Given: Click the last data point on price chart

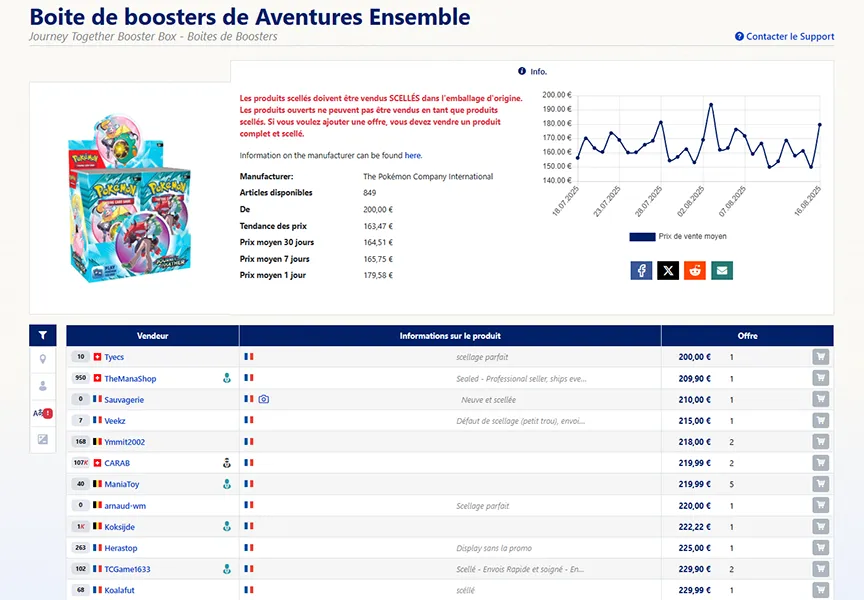Looking at the screenshot, I should tap(819, 125).
